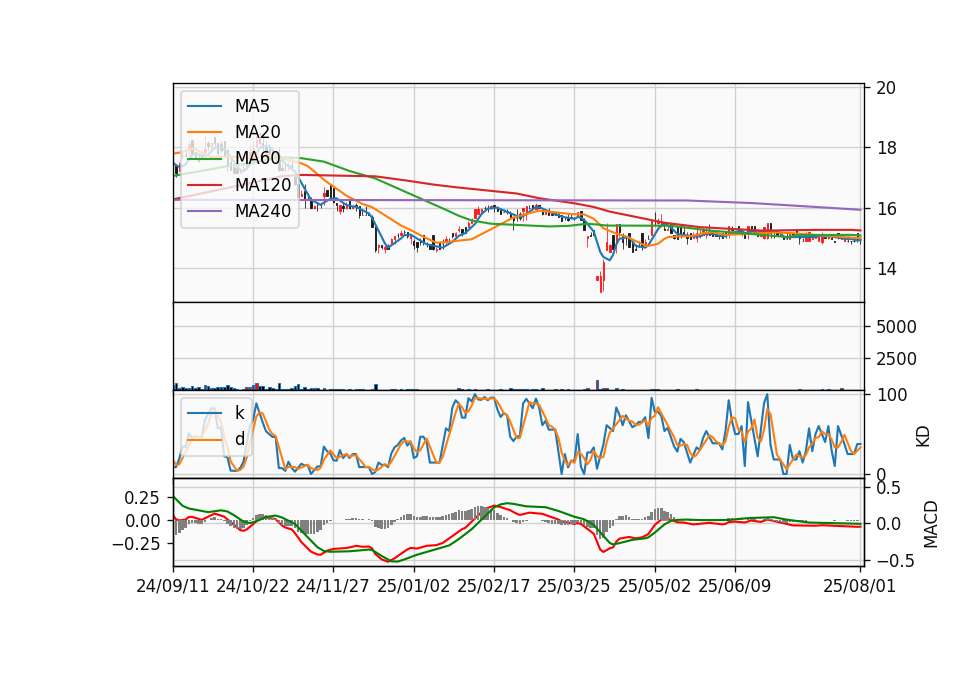
Task: Click the 24/10/22 date label
Action: click(x=253, y=586)
